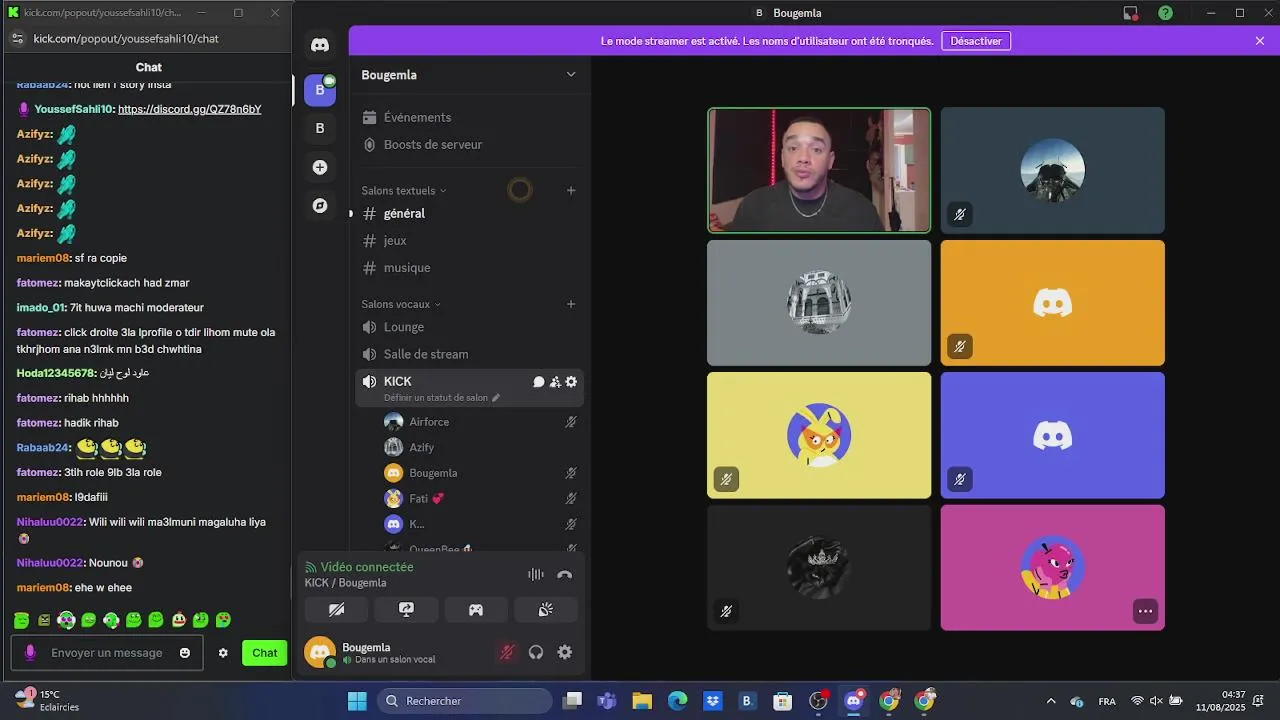Send message with green Chat button
Image resolution: width=1280 pixels, height=720 pixels.
[x=265, y=653]
